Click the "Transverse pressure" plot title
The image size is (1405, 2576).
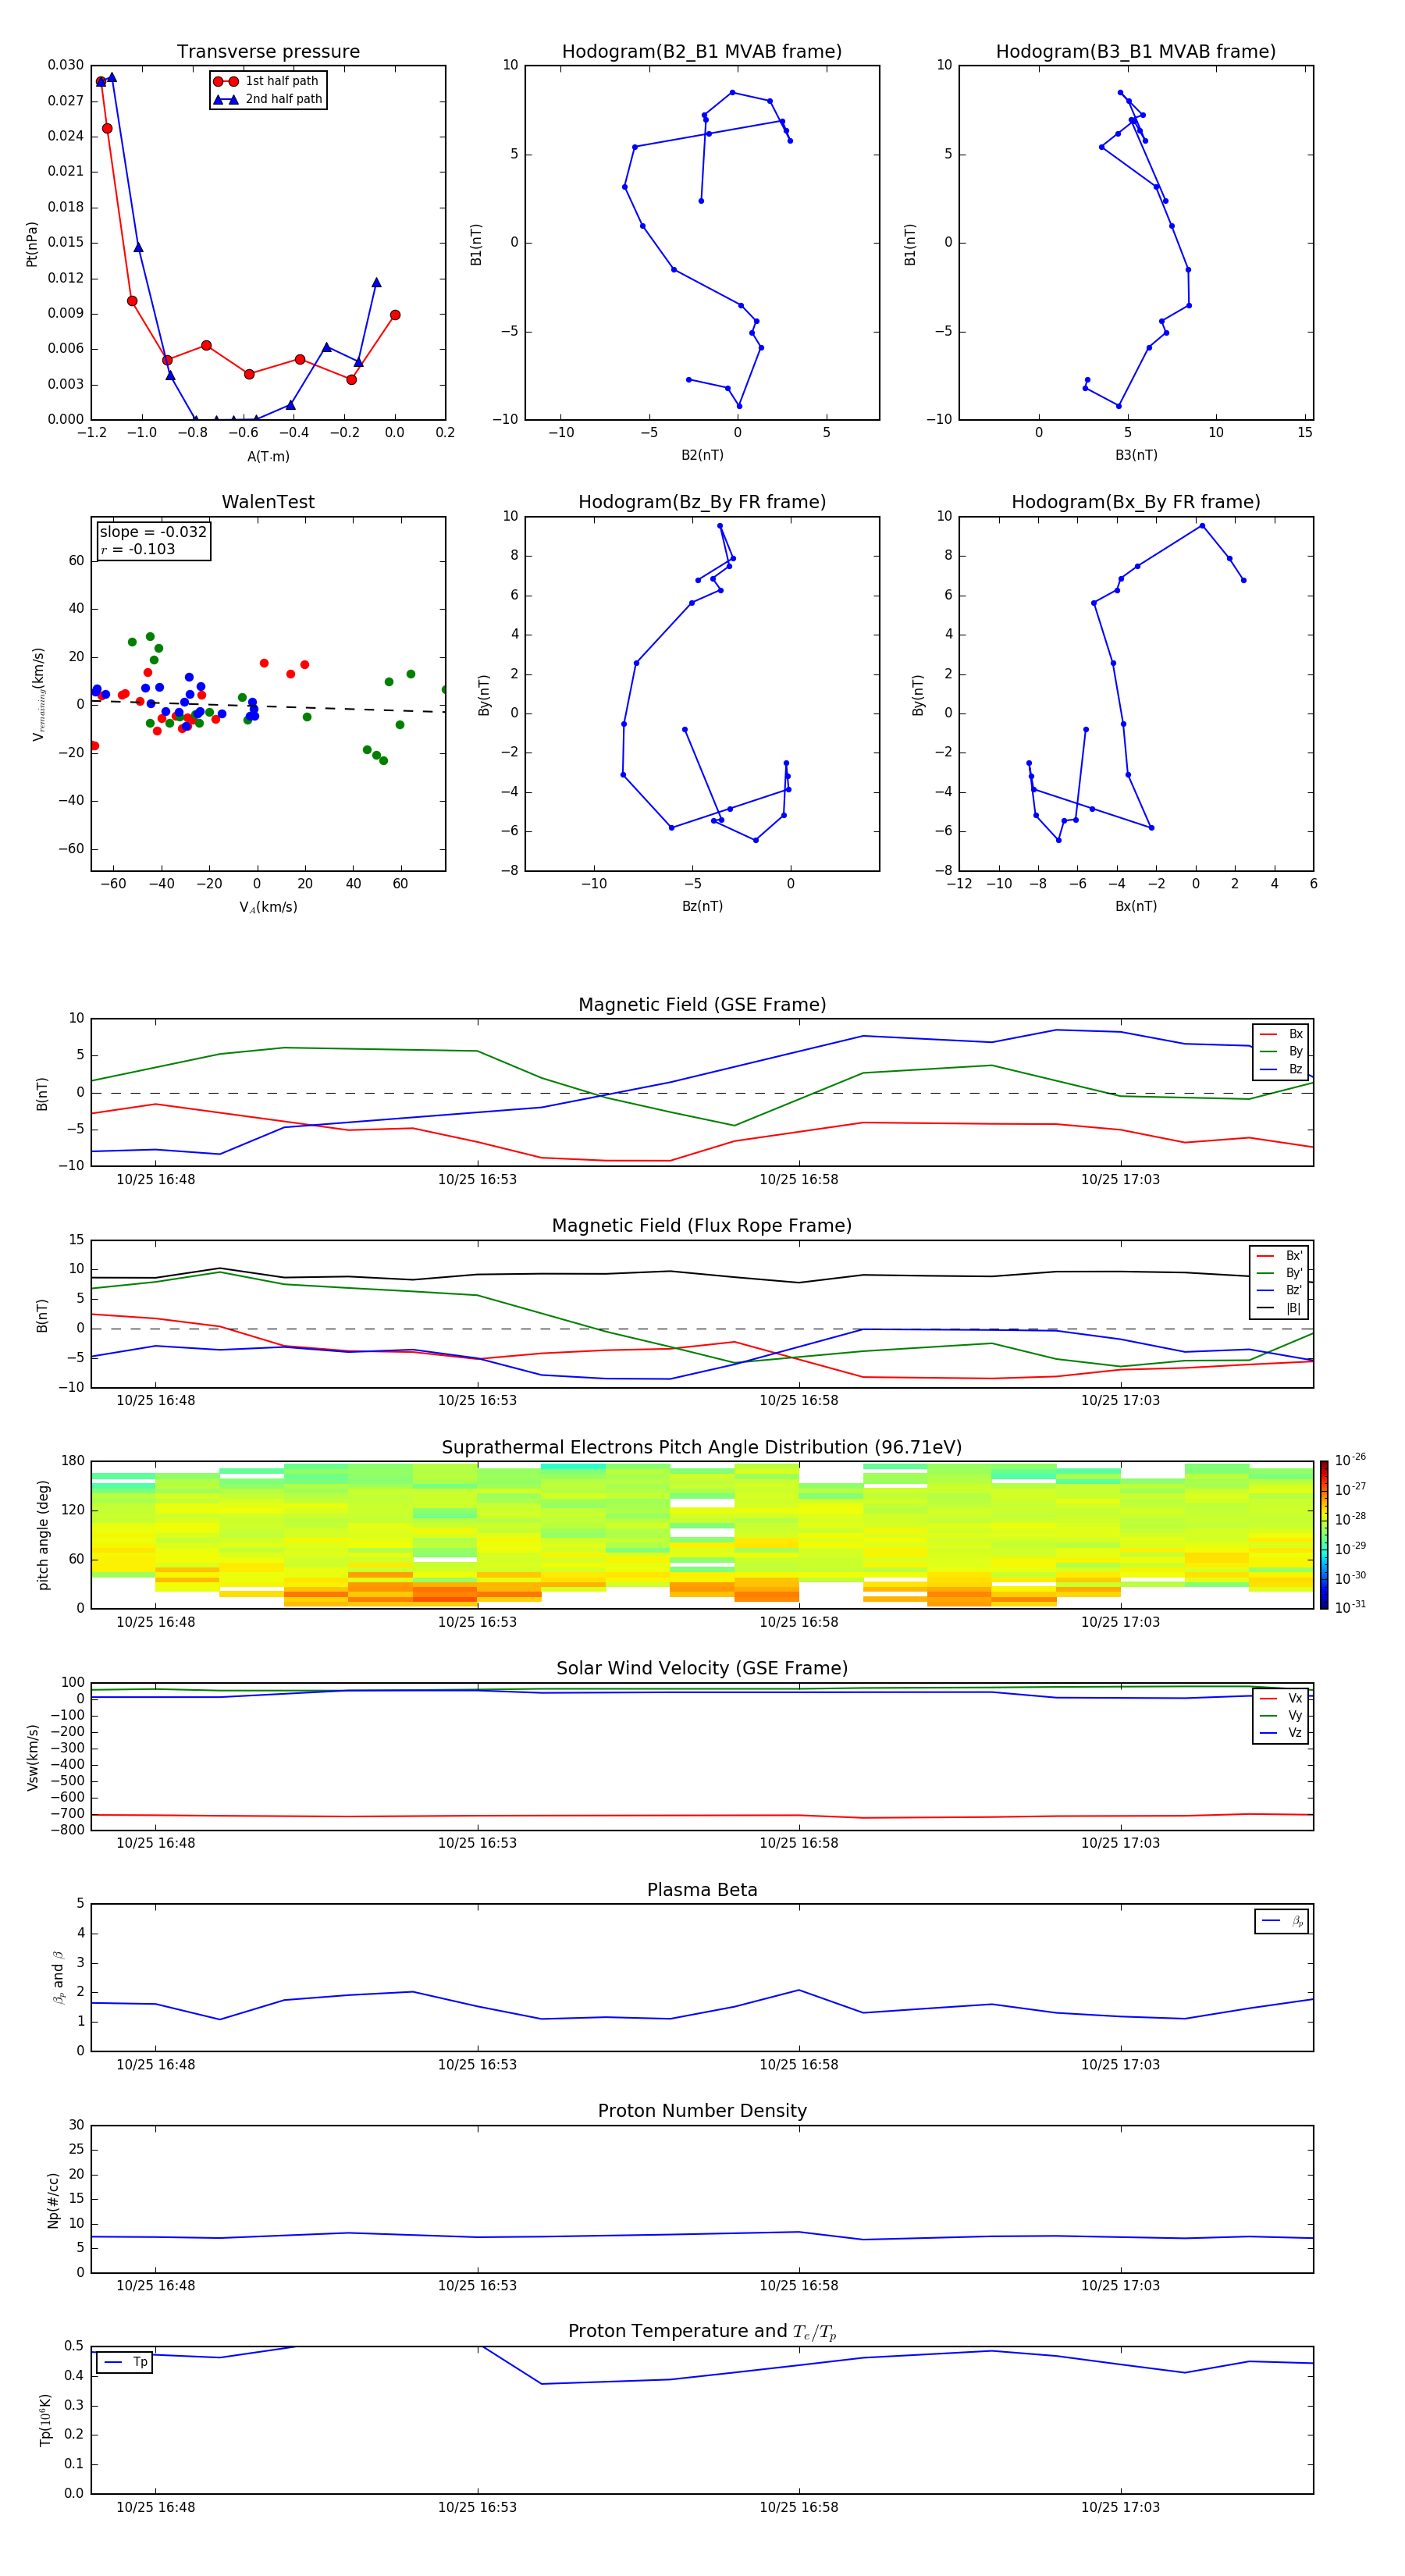click(268, 52)
